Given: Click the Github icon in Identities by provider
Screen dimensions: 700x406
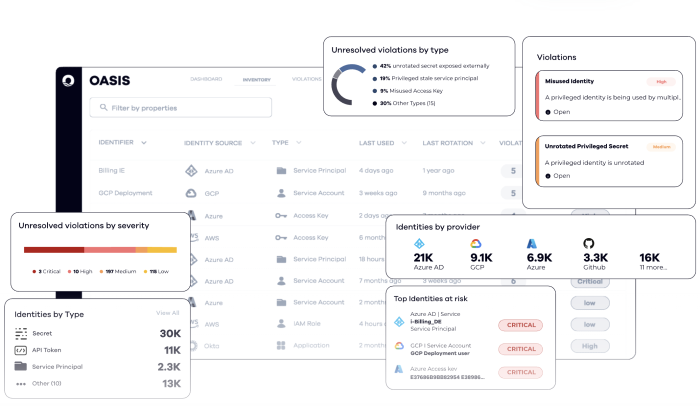Looking at the screenshot, I should coord(590,243).
